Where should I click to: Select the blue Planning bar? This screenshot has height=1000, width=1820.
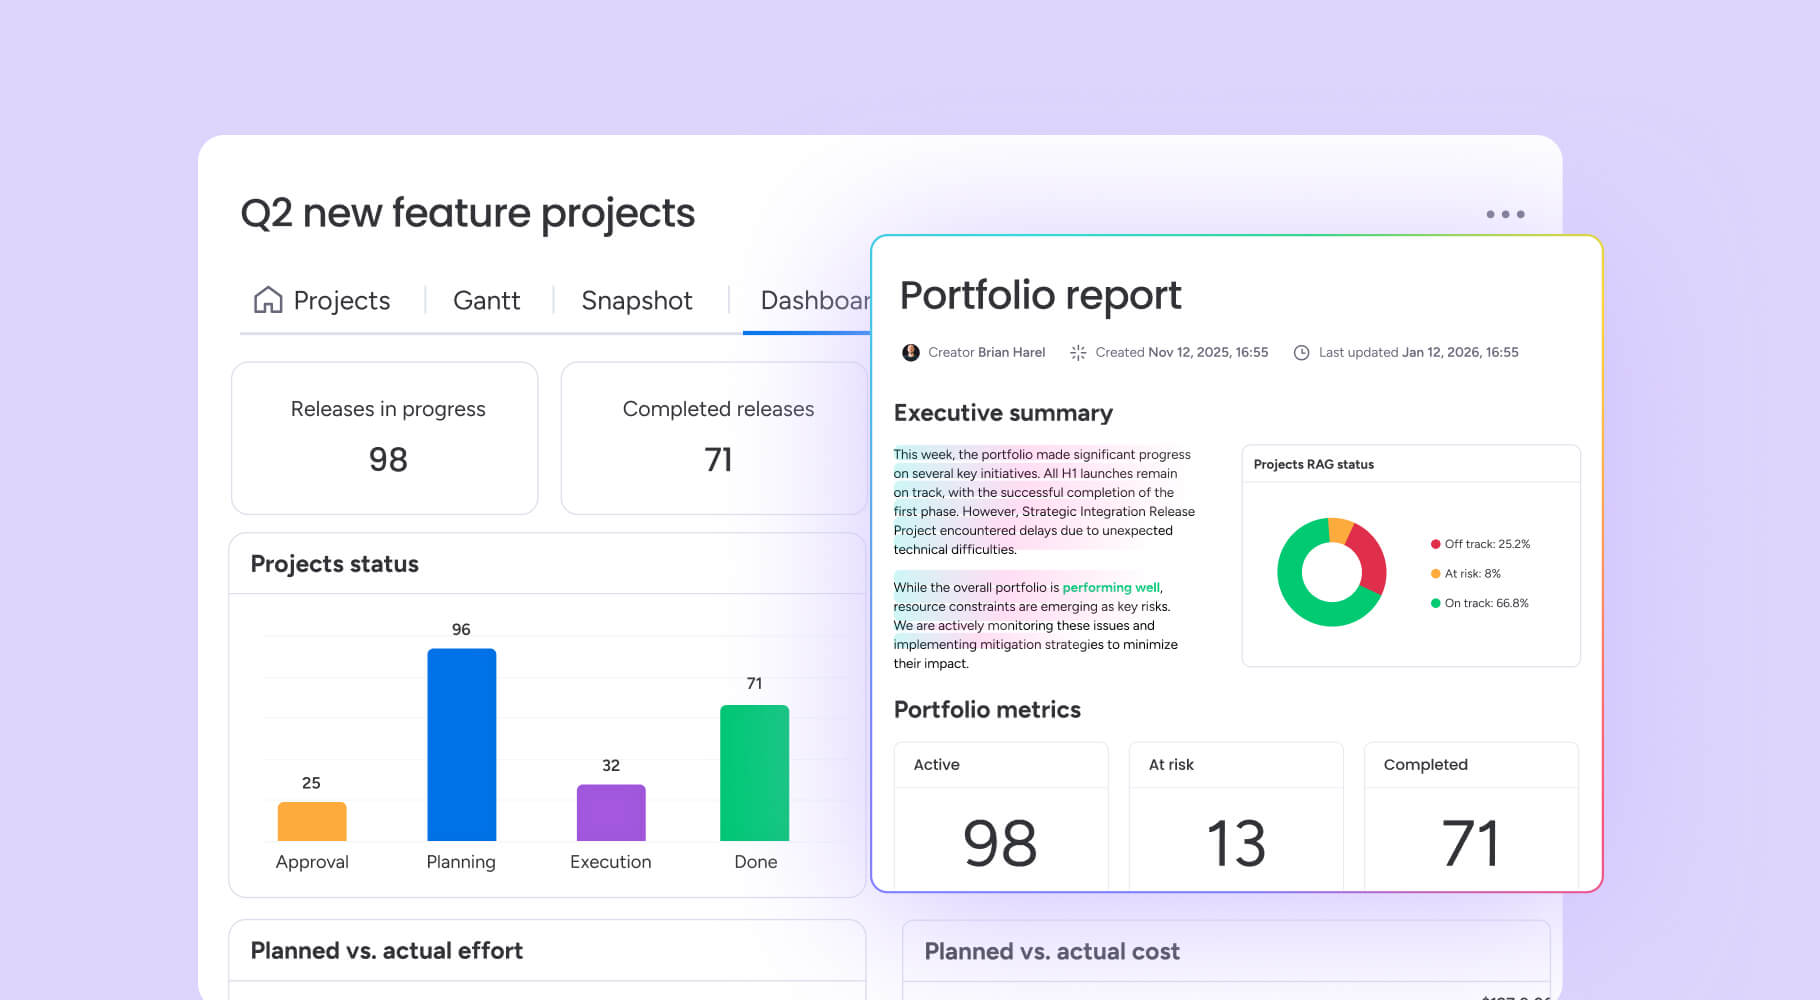click(462, 745)
